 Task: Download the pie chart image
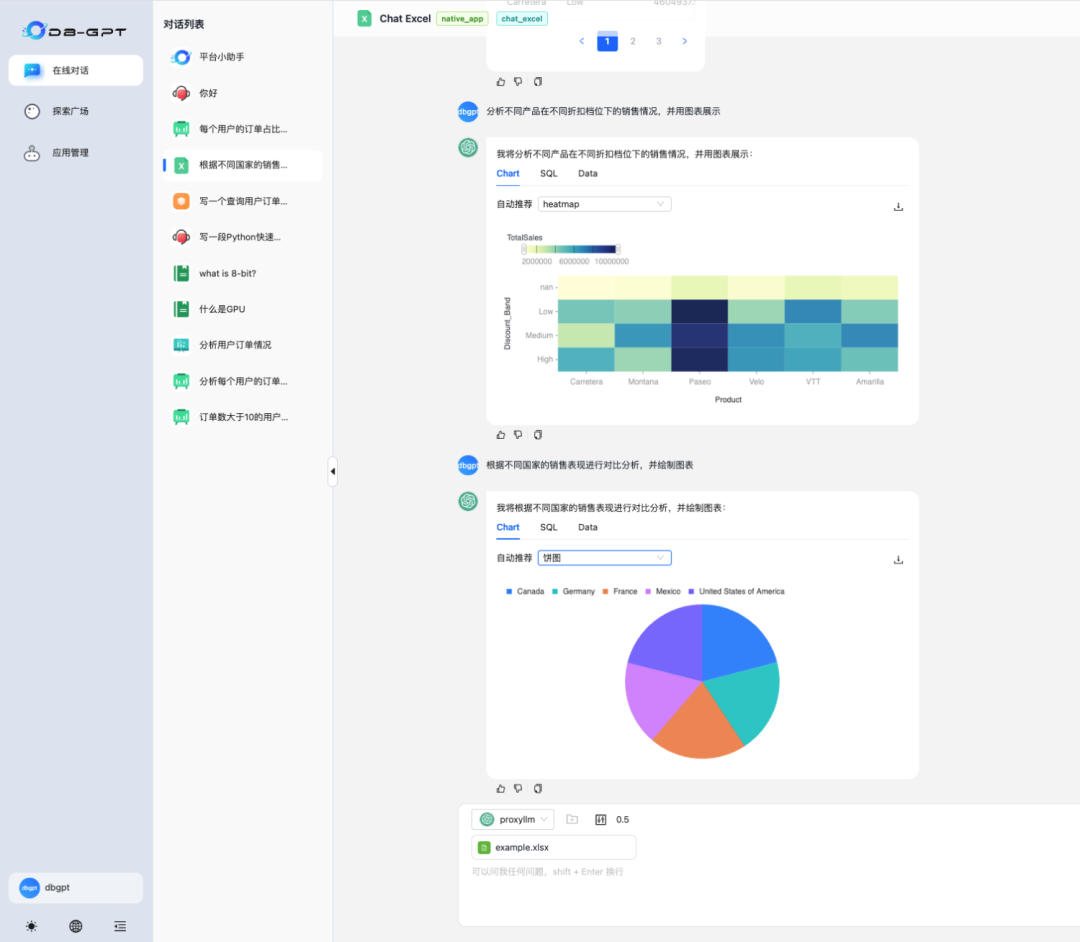pos(898,560)
